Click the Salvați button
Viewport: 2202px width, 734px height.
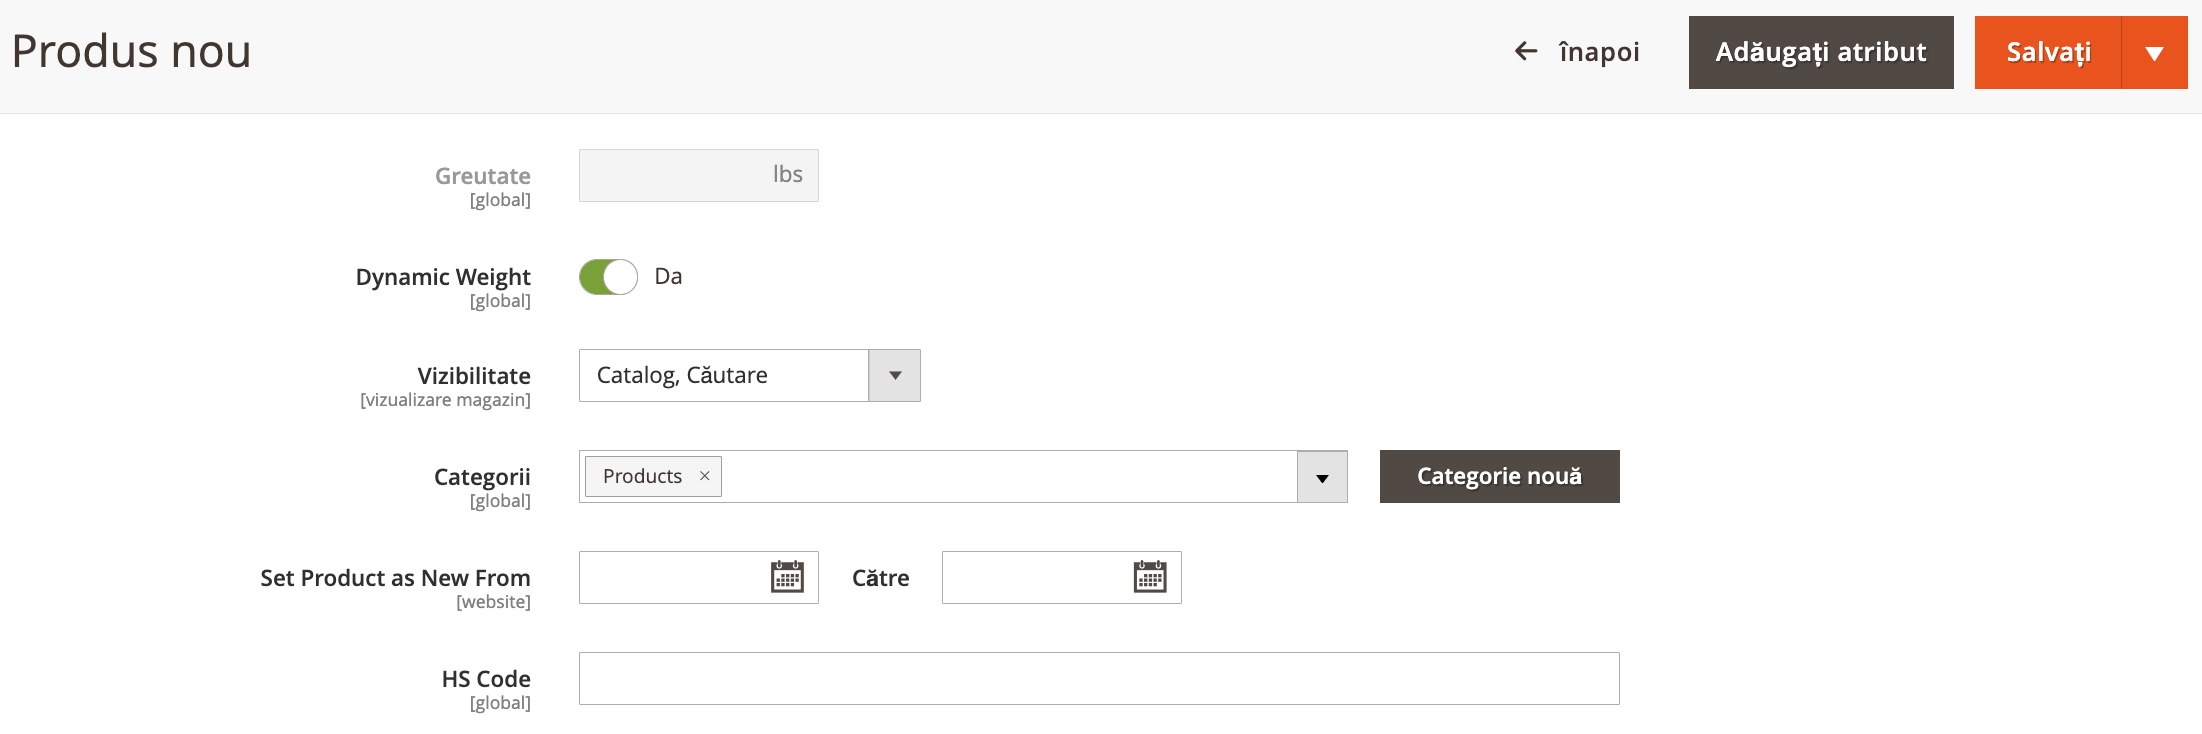tap(2048, 52)
